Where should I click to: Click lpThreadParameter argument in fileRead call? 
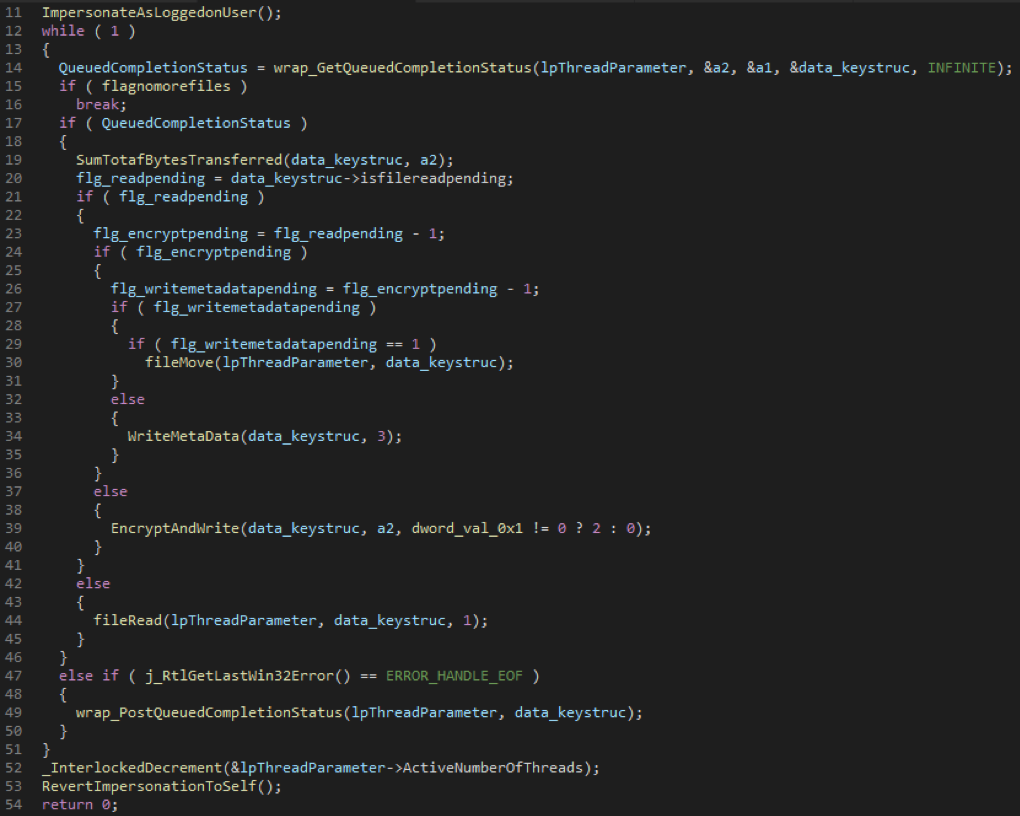point(243,620)
